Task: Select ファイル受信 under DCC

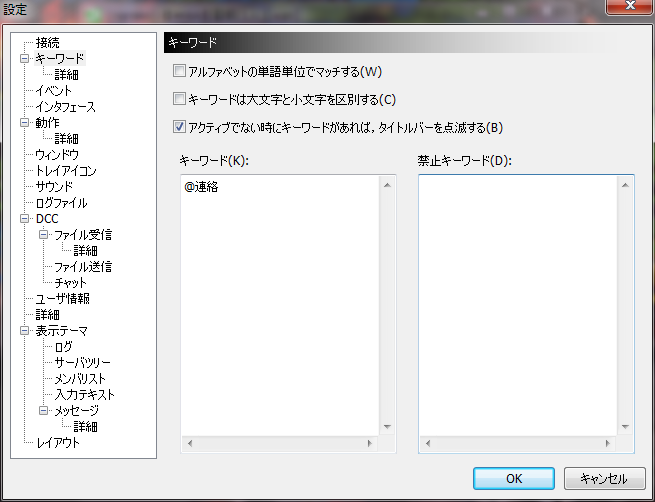Action: [x=83, y=235]
